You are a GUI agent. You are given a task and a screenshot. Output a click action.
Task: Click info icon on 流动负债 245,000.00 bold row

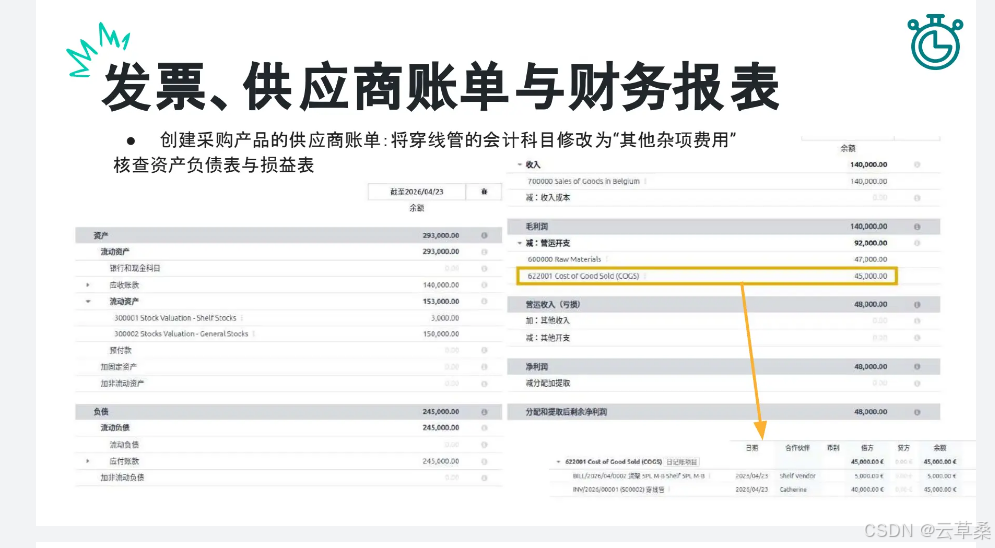484,427
